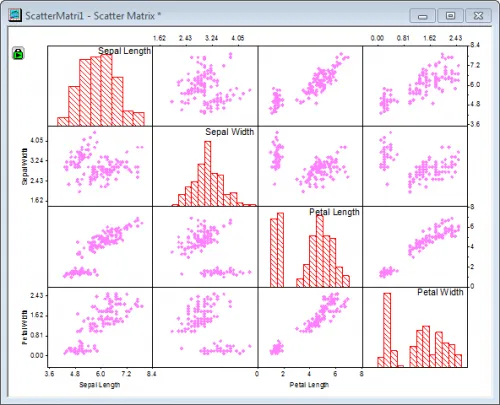Click the ScatterMatri1 window title icon
This screenshot has width=500, height=405.
point(15,15)
